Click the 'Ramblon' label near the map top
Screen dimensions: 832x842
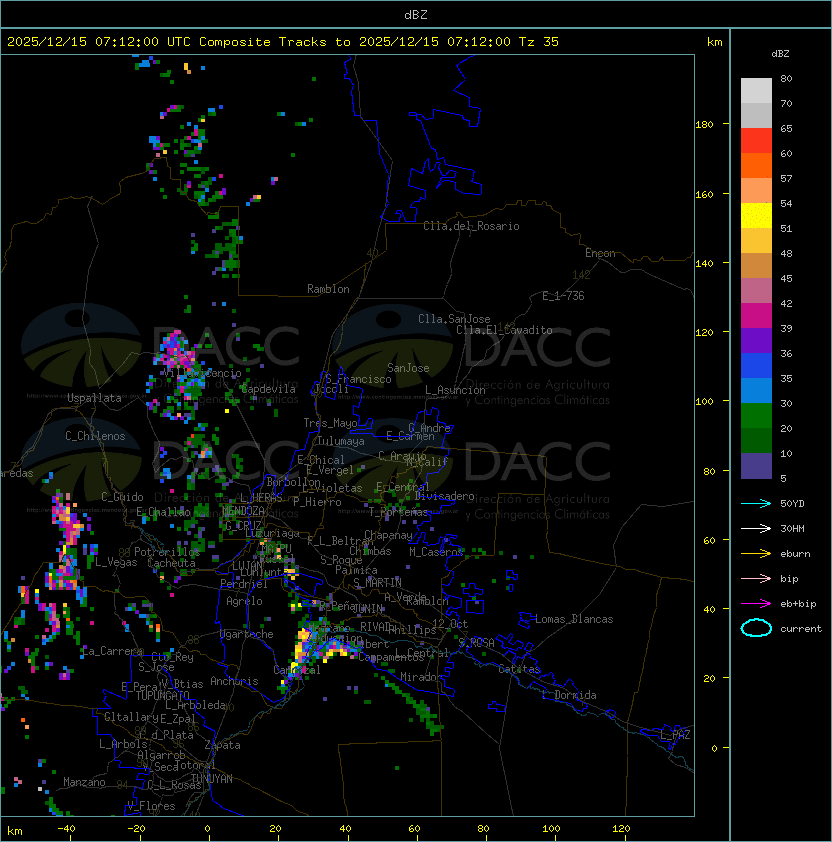[x=328, y=289]
